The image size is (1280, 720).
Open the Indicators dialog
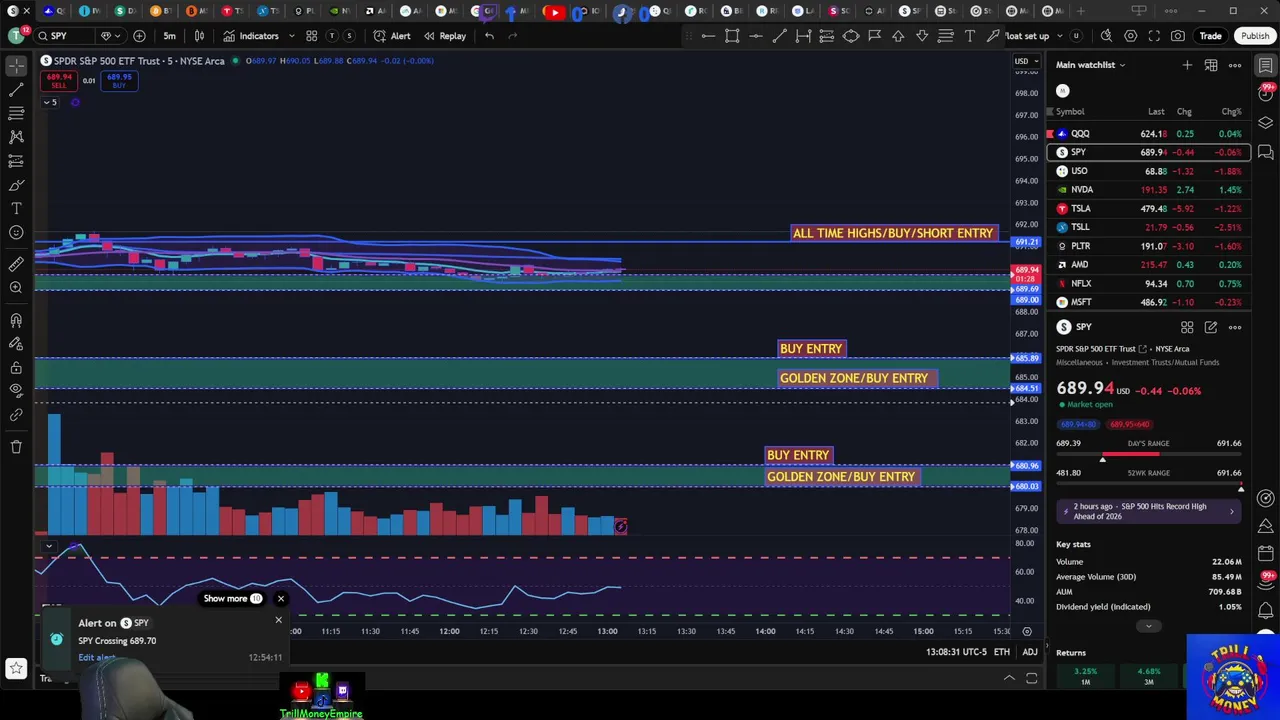click(251, 36)
